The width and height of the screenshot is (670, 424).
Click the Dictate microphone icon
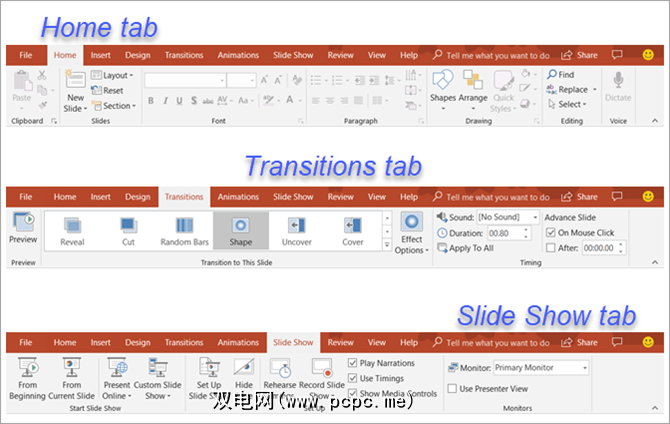click(618, 80)
